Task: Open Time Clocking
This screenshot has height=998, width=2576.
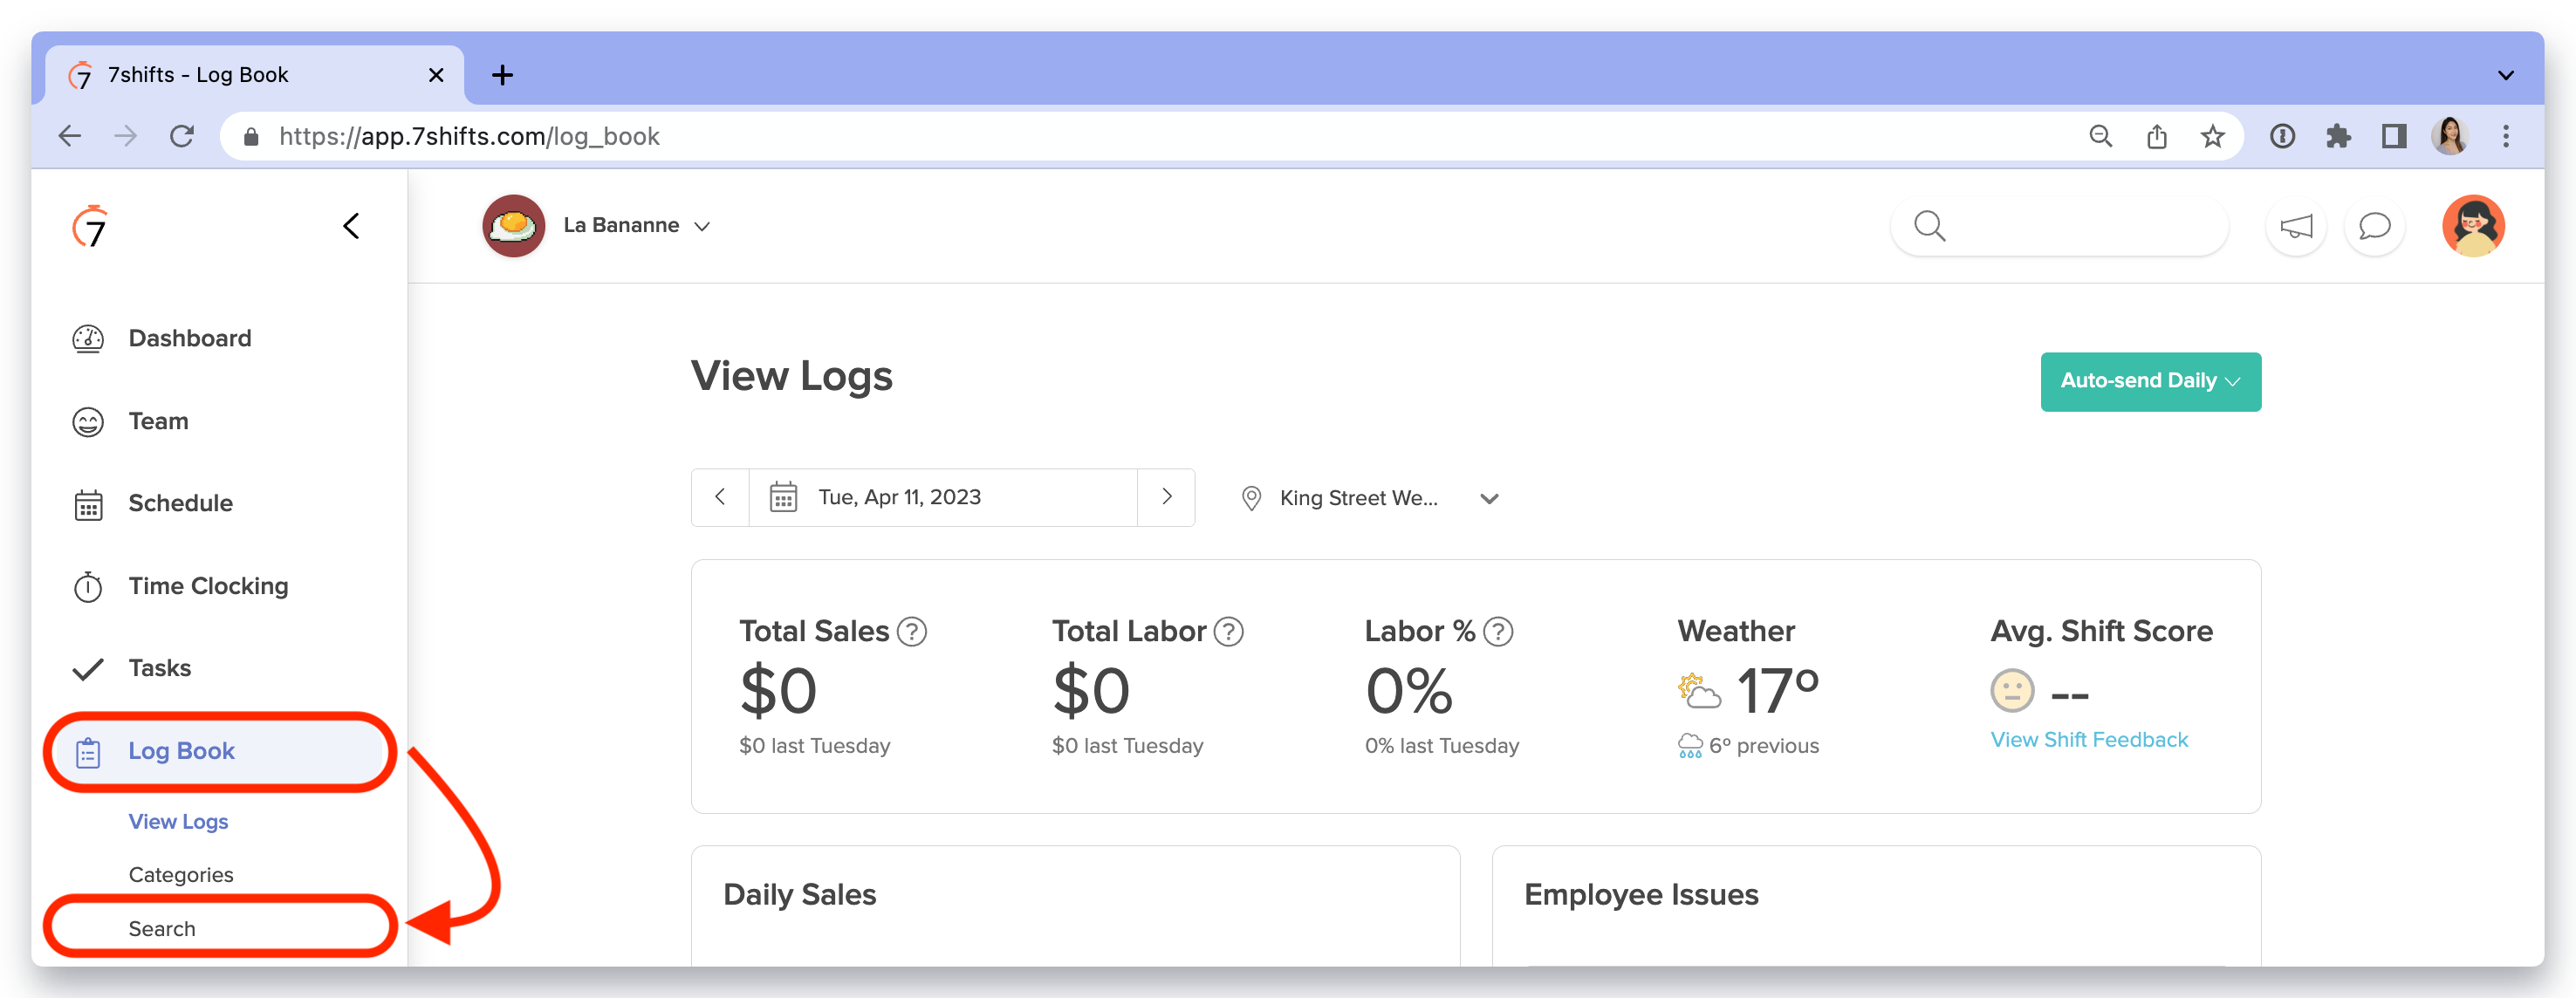Action: (208, 586)
